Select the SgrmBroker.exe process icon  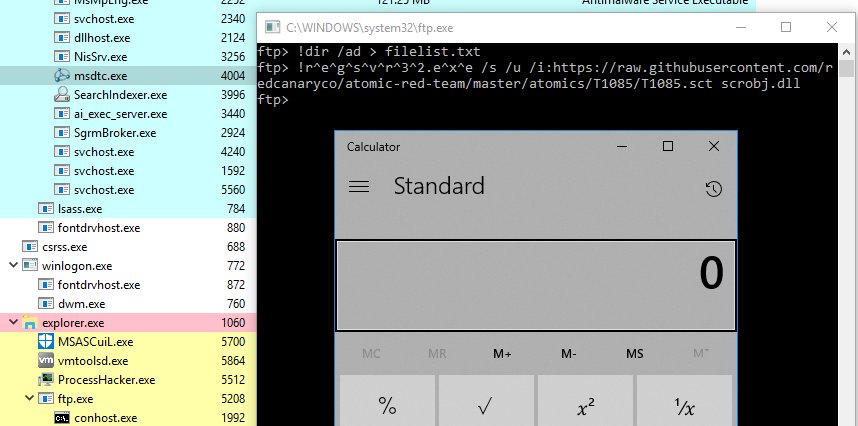(x=62, y=133)
